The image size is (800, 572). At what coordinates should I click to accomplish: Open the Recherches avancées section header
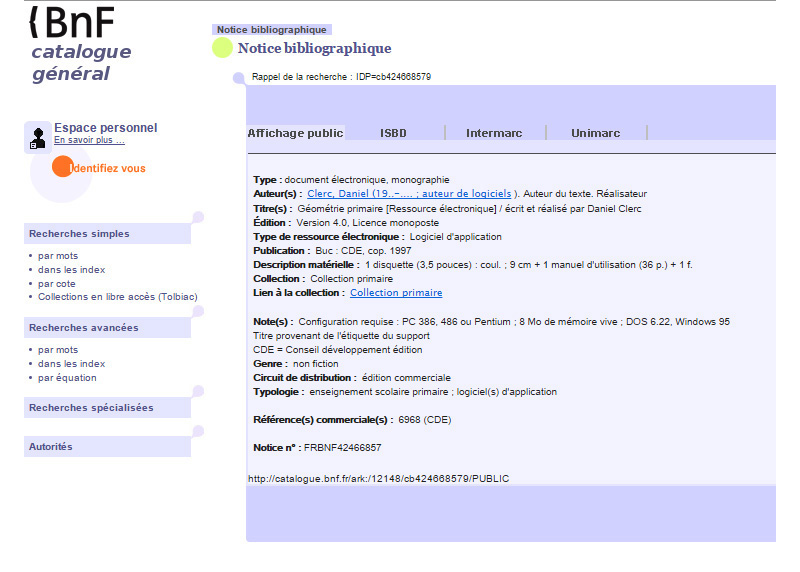pos(107,328)
